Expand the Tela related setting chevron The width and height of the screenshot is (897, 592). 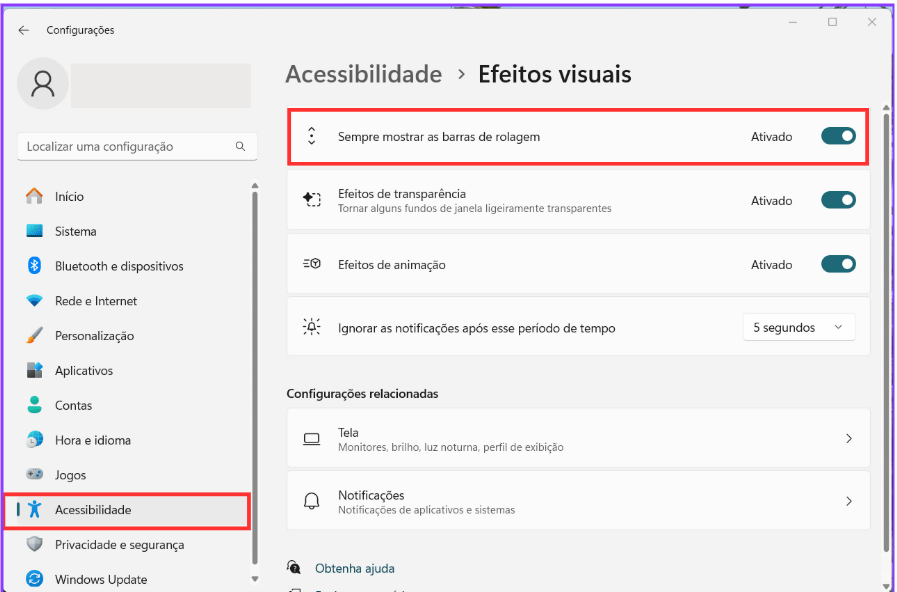click(x=848, y=439)
